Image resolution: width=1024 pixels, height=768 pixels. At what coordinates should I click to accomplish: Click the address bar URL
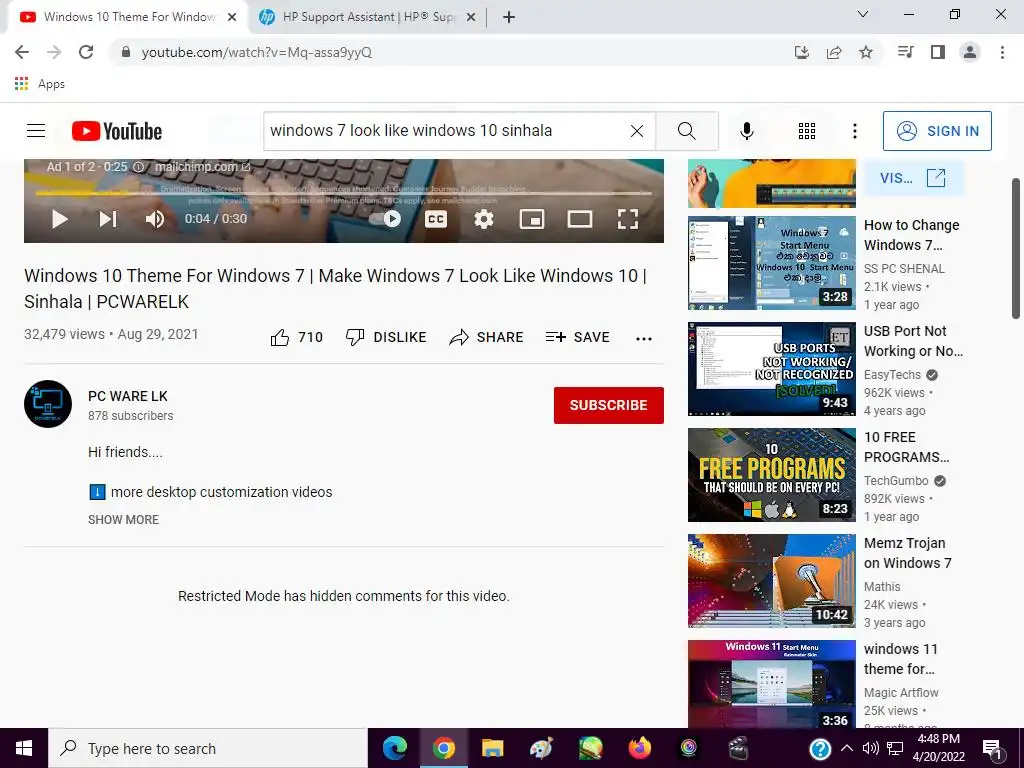coord(257,52)
